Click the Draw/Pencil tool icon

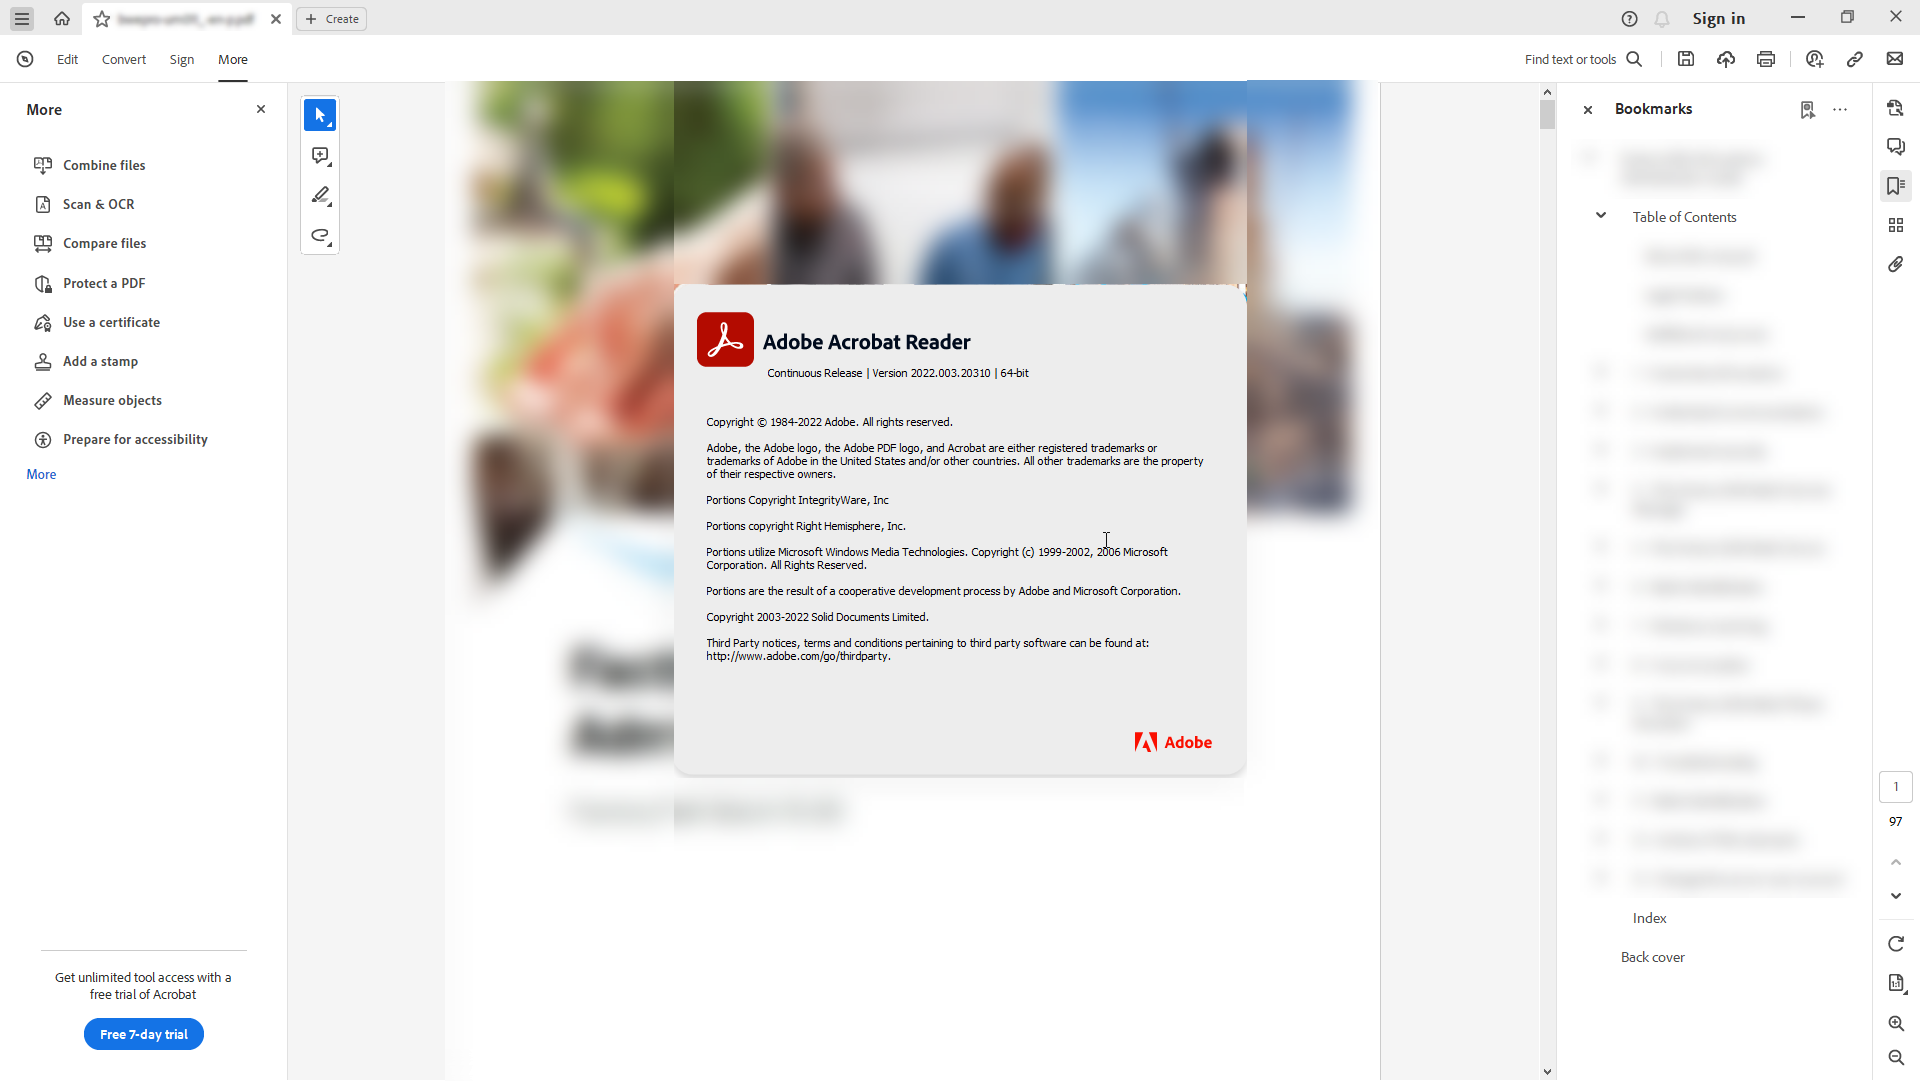[320, 196]
